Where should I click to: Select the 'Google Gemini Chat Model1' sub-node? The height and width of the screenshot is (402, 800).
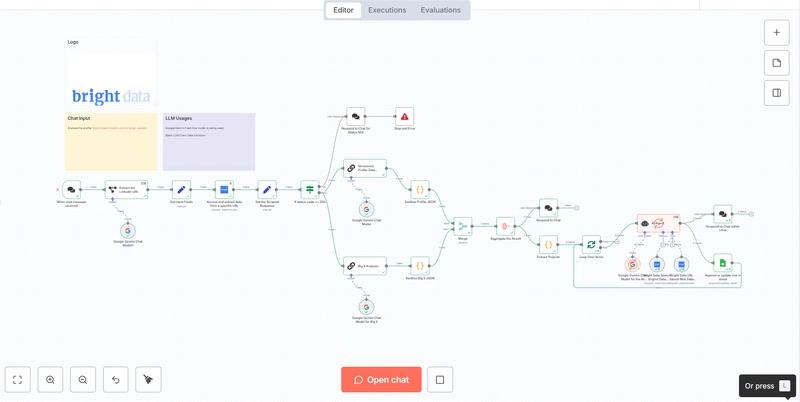click(128, 231)
